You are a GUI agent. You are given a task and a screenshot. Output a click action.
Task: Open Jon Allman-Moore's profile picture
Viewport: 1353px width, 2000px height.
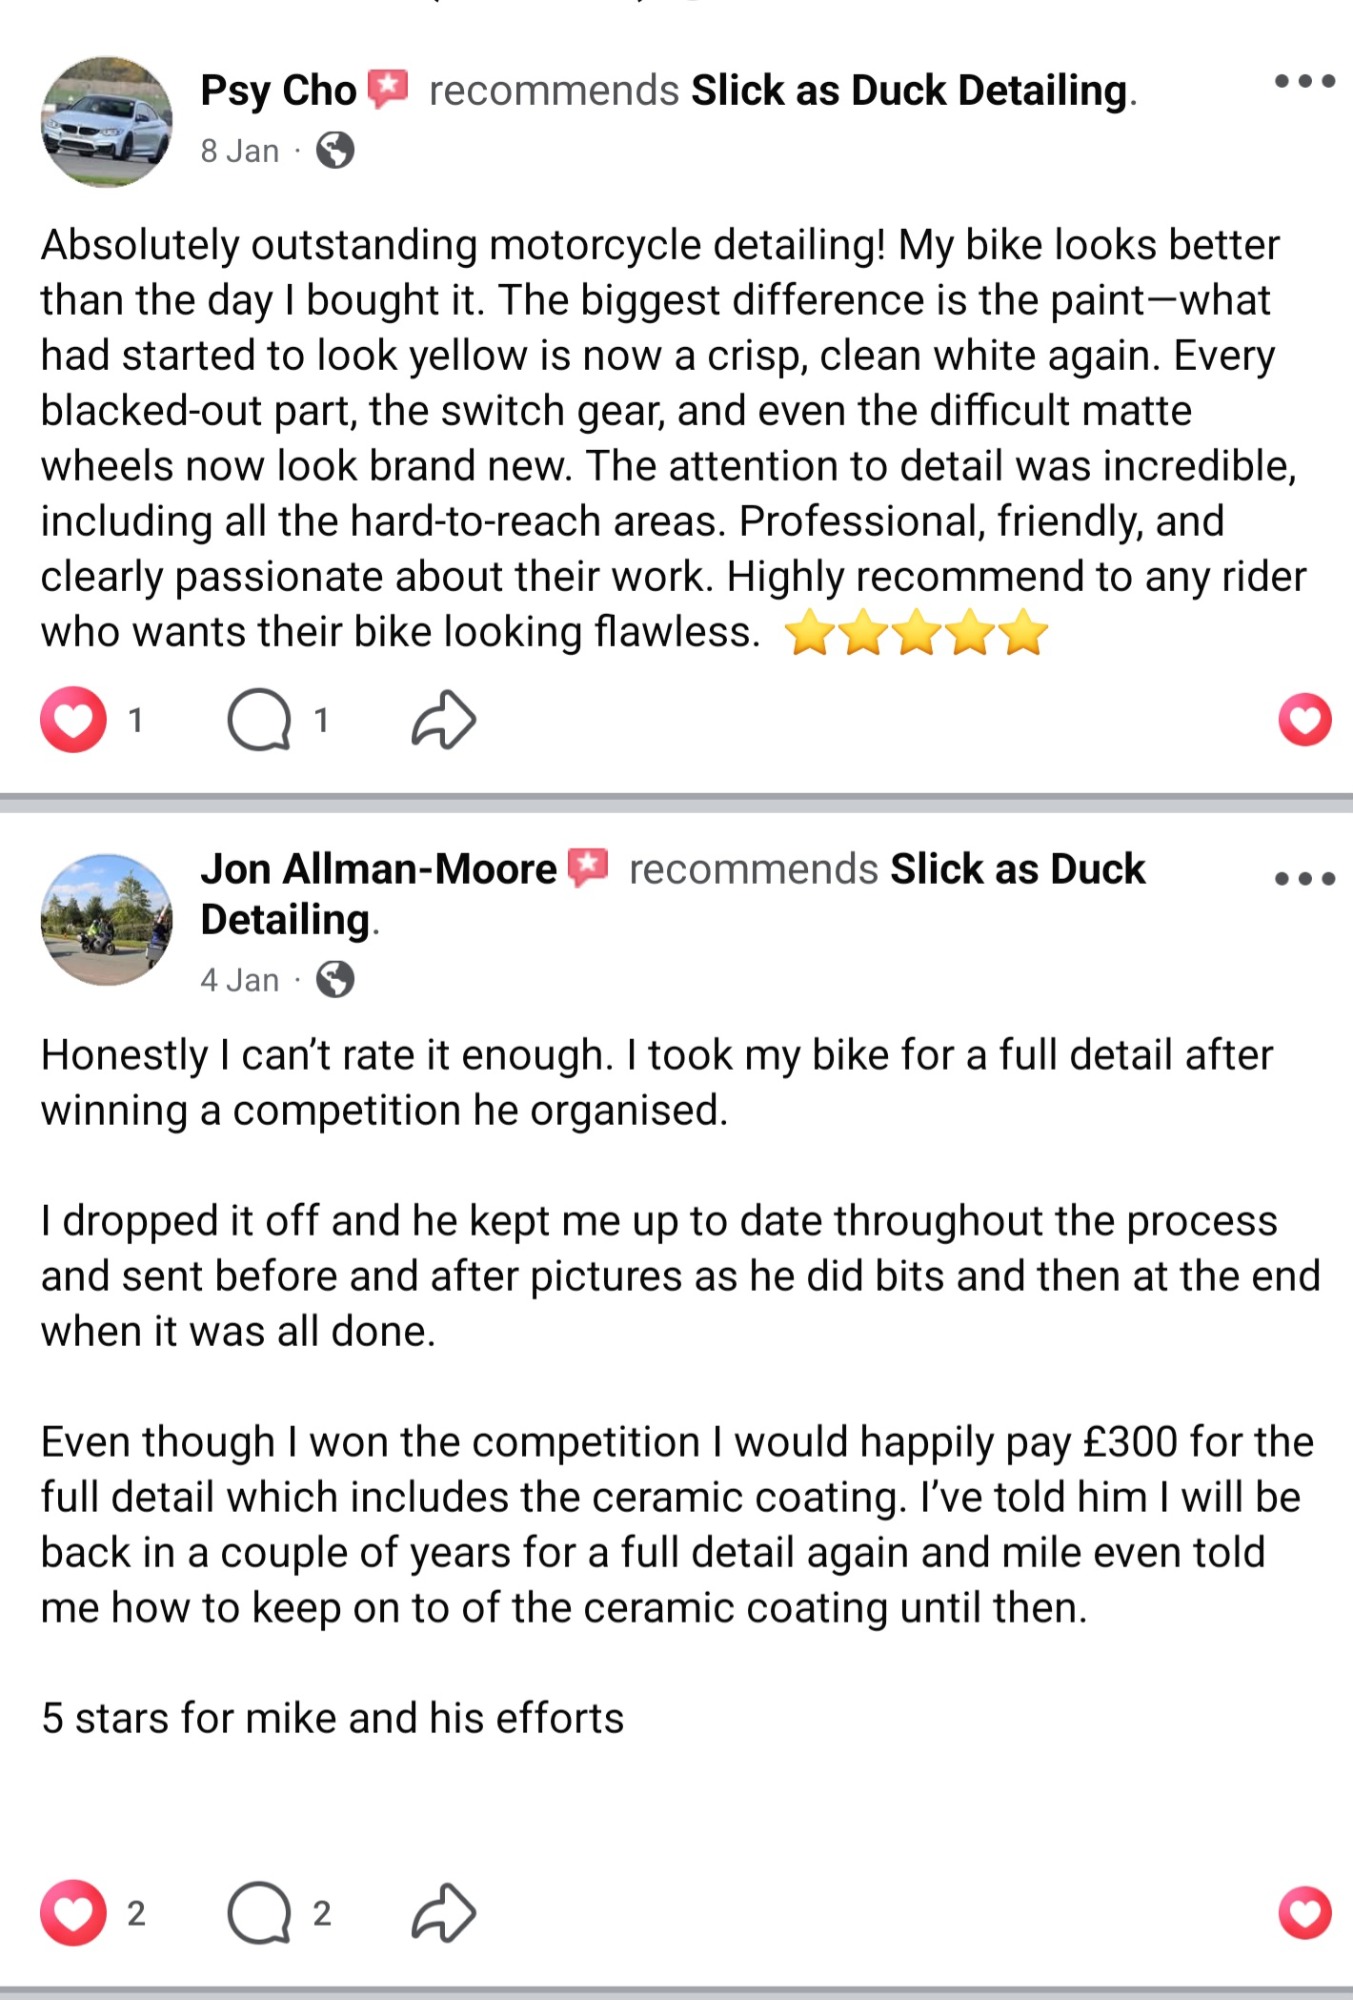coord(106,919)
